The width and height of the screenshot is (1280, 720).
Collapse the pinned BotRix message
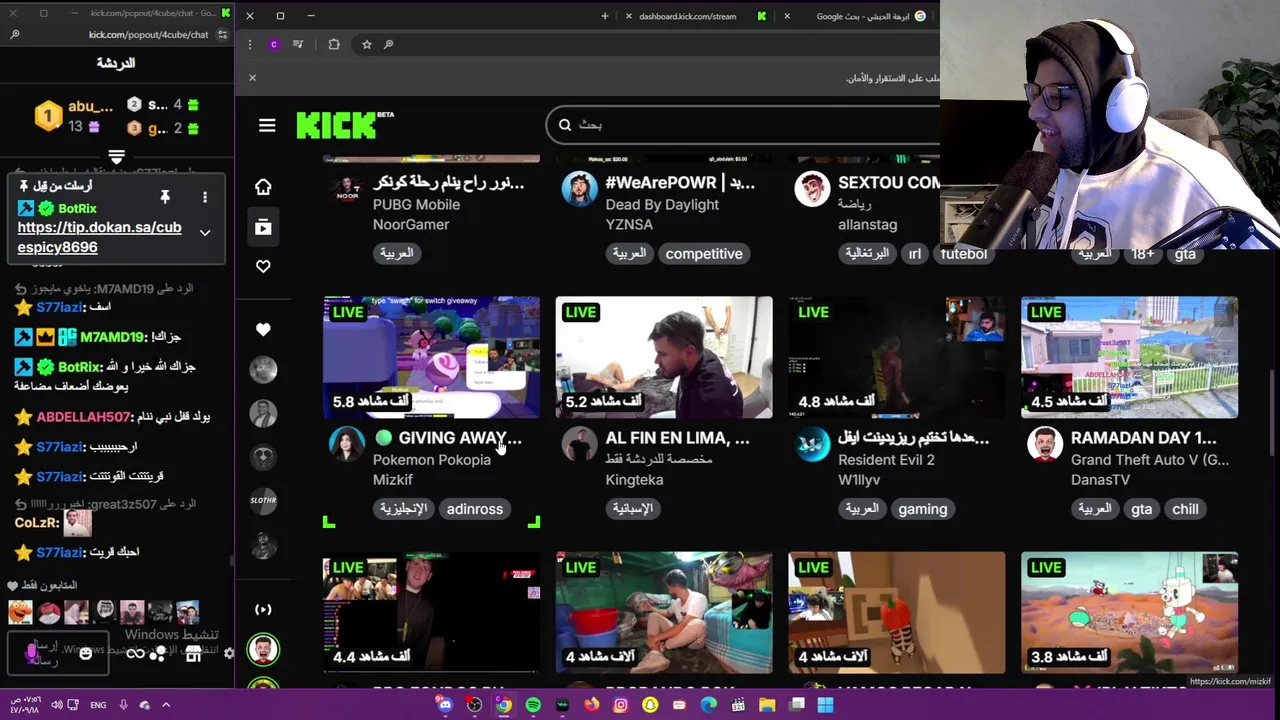[x=204, y=233]
